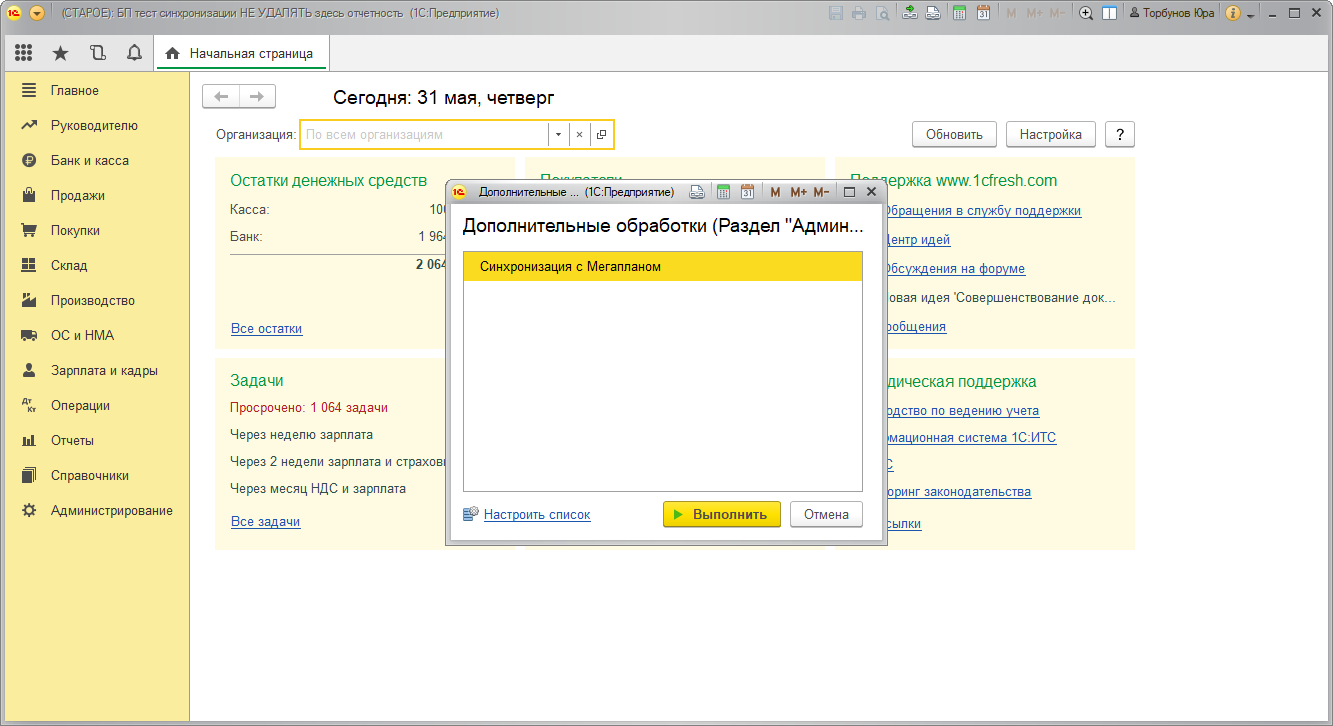Viewport: 1333px width, 726px height.
Task: Click the Выполнить button
Action: (722, 514)
